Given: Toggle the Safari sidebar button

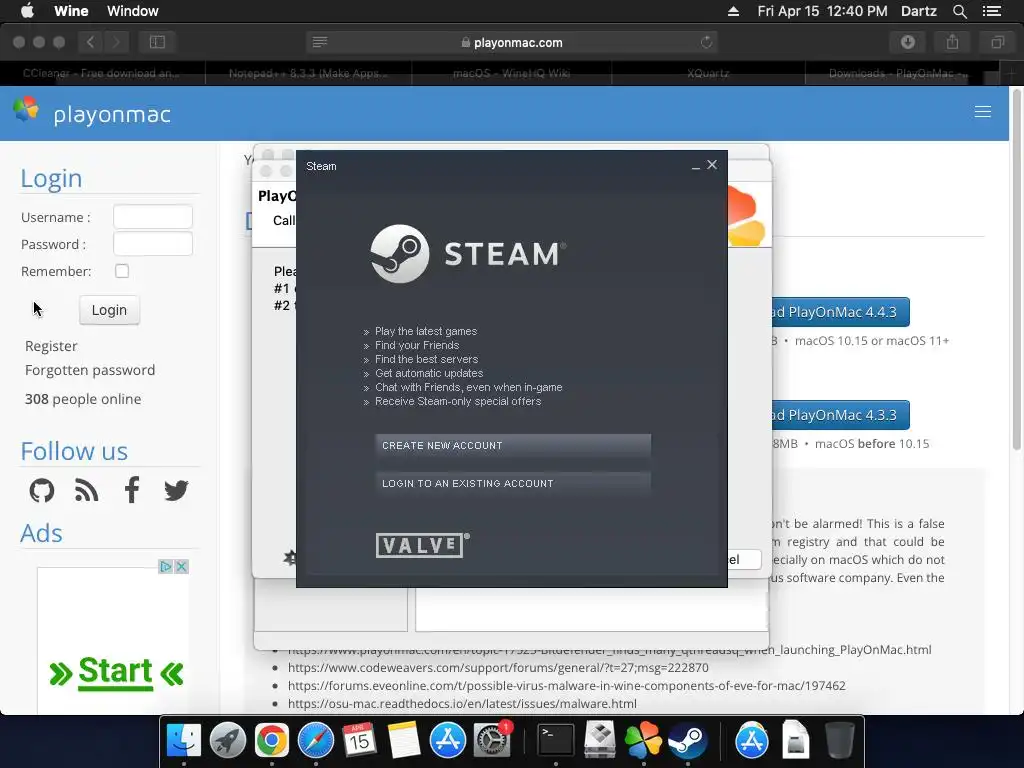Looking at the screenshot, I should point(157,42).
